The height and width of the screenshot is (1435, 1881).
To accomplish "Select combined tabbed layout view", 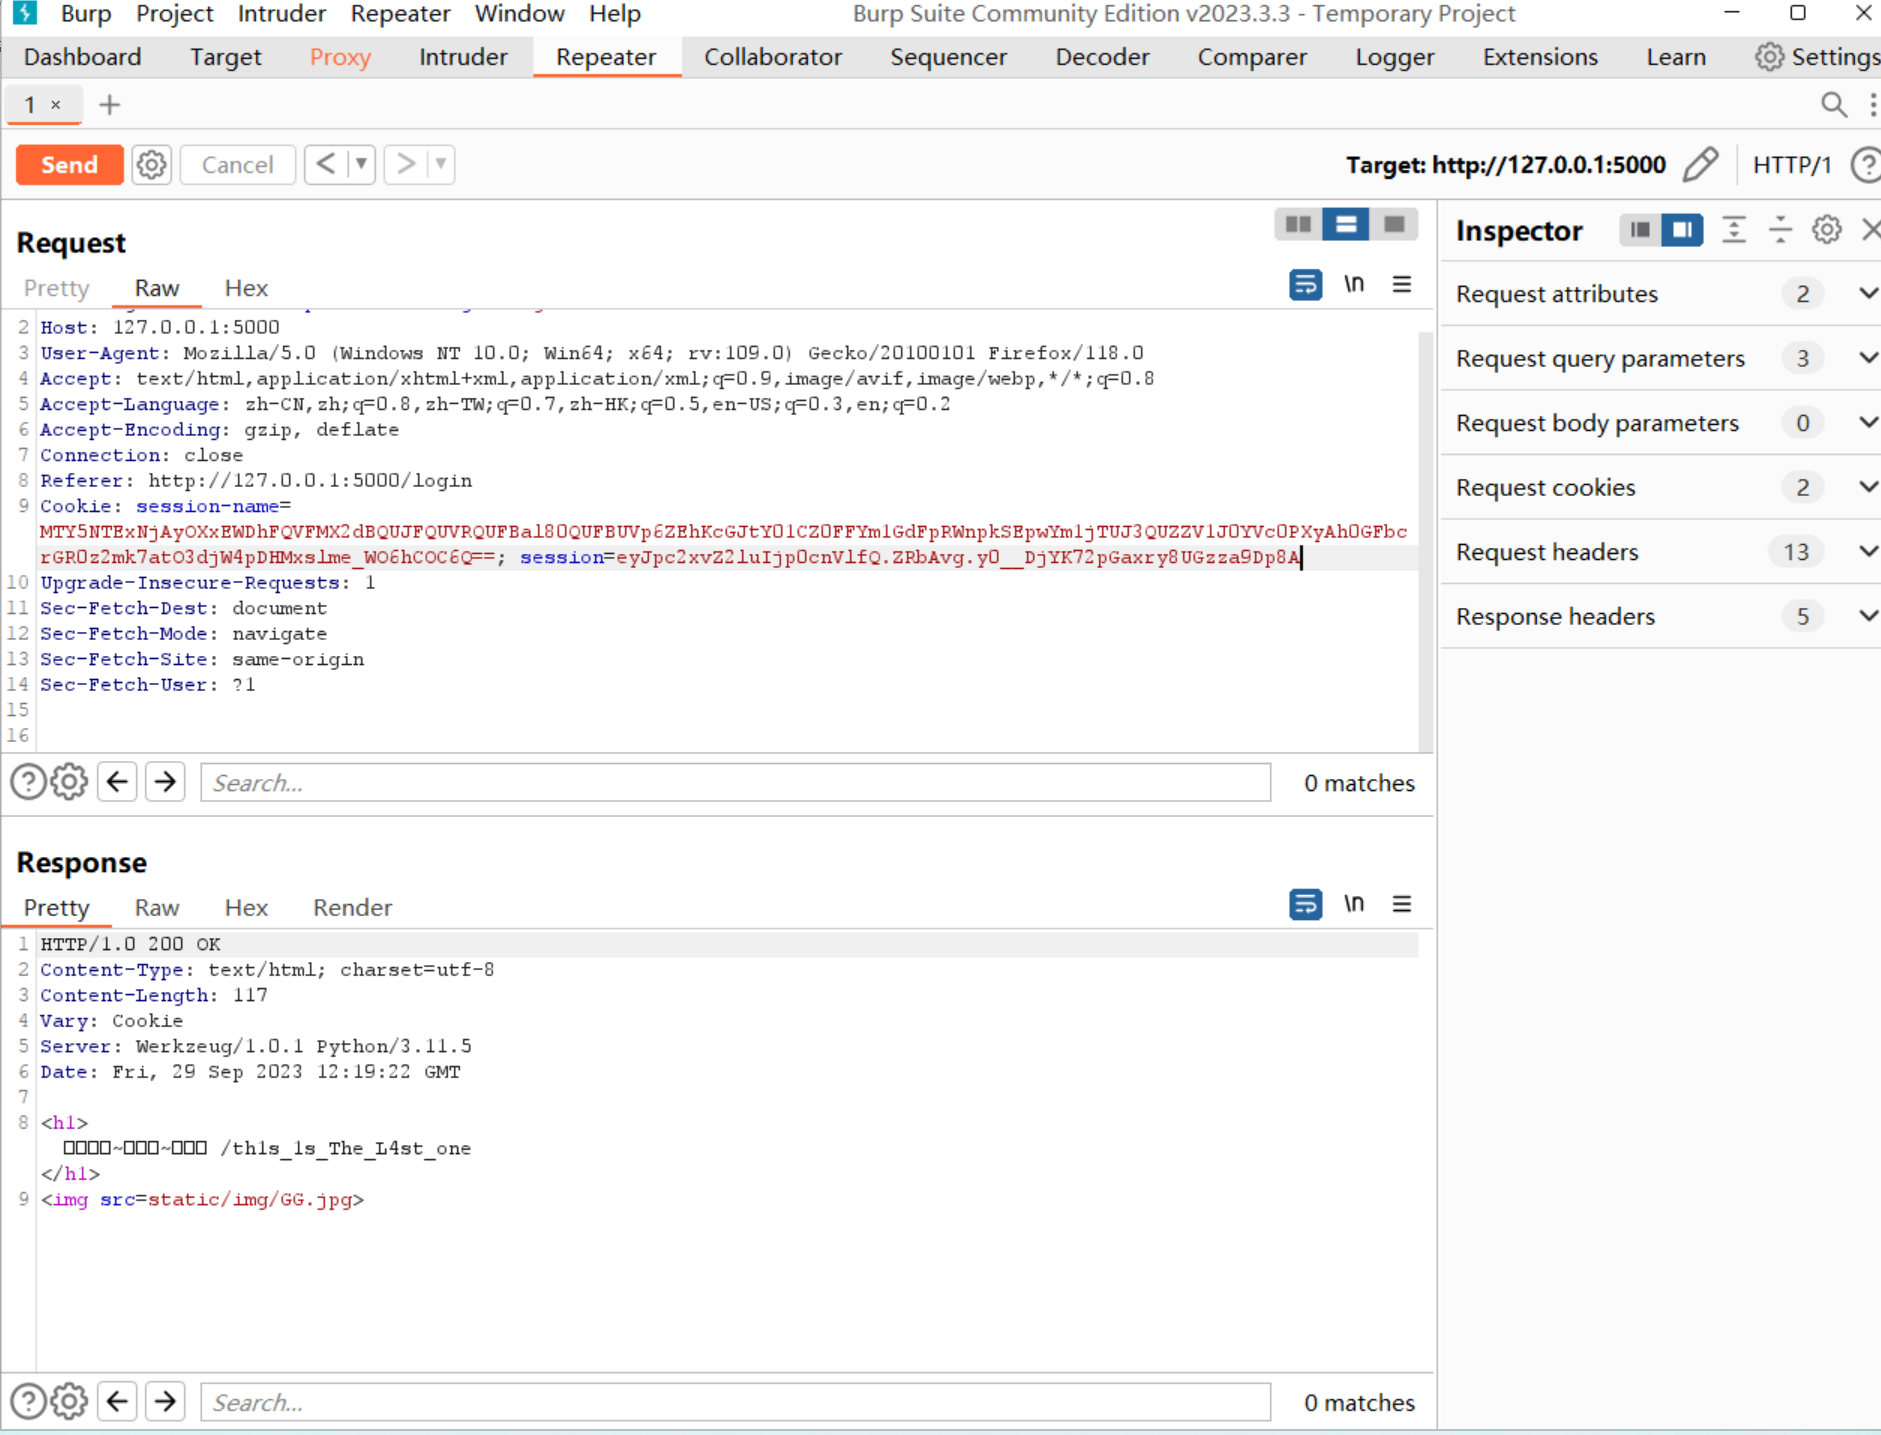I will click(1394, 224).
